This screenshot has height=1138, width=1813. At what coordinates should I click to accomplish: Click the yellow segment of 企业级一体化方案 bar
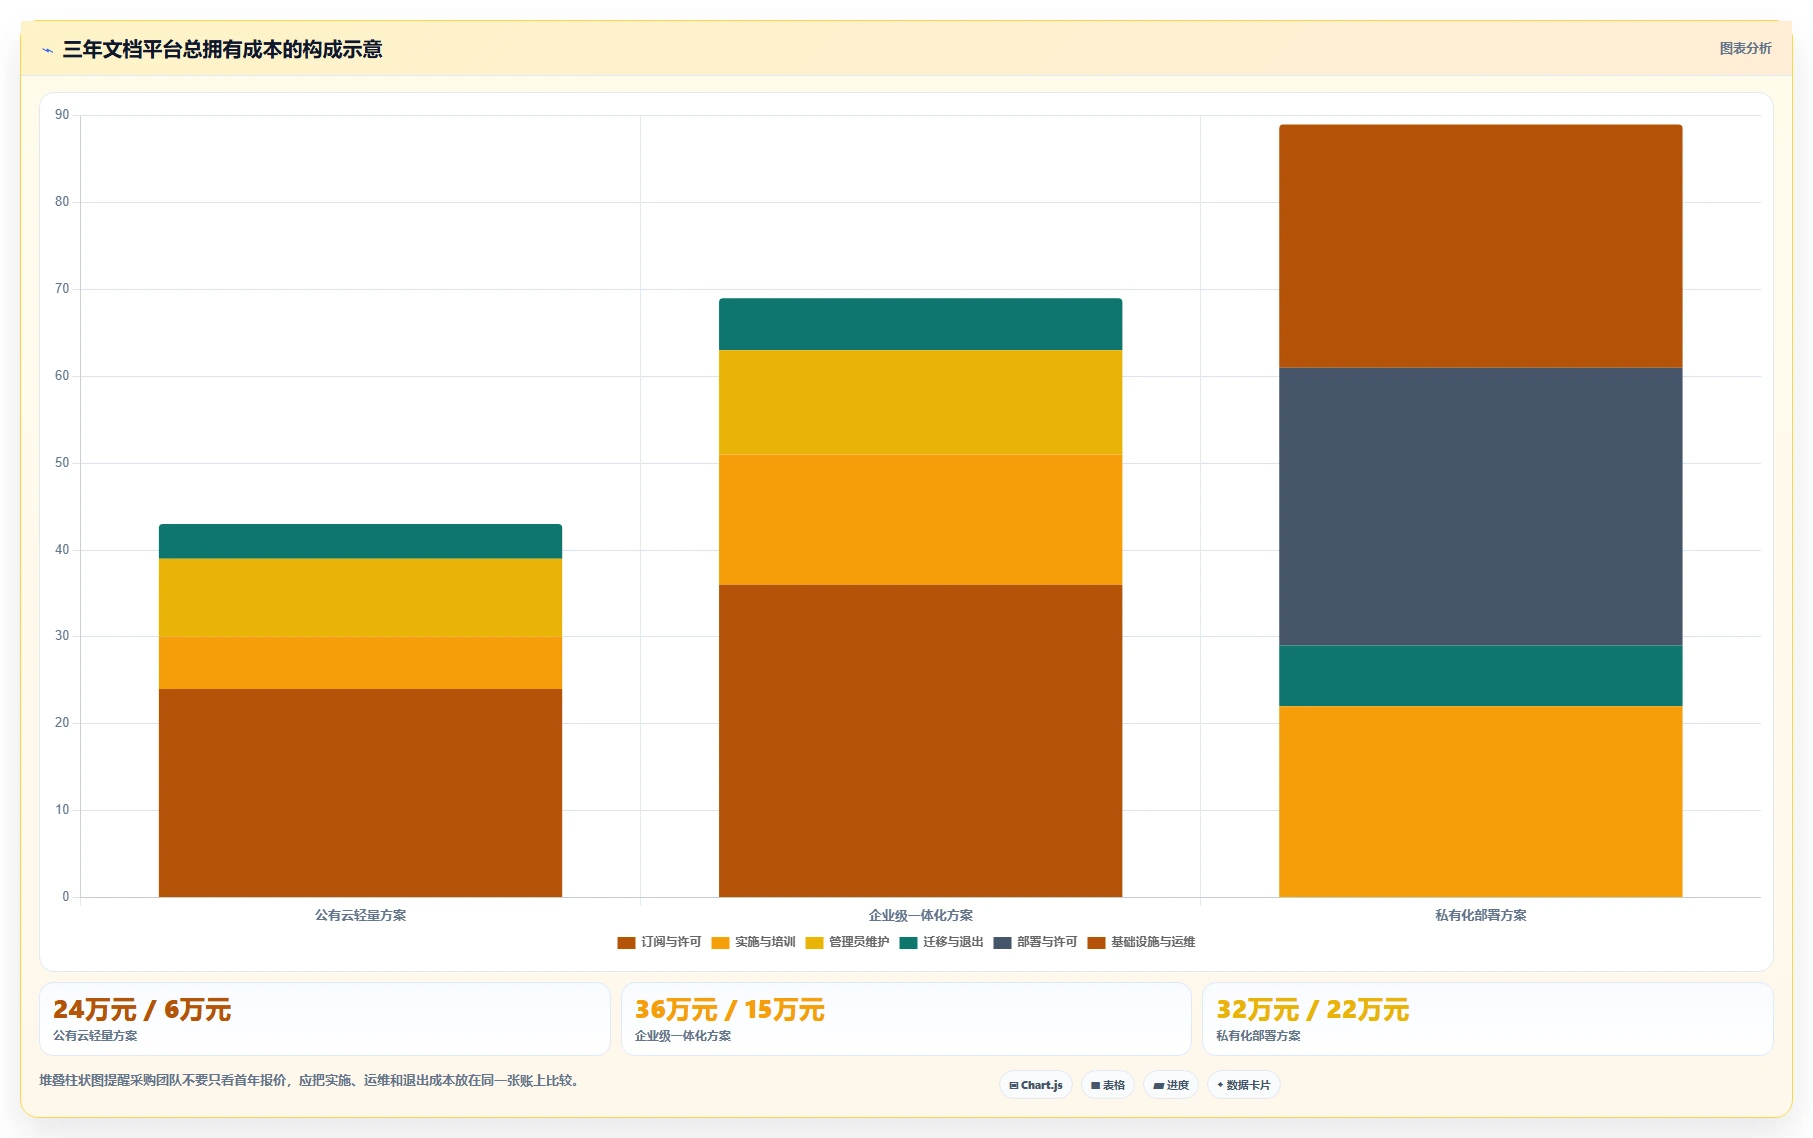(x=920, y=402)
